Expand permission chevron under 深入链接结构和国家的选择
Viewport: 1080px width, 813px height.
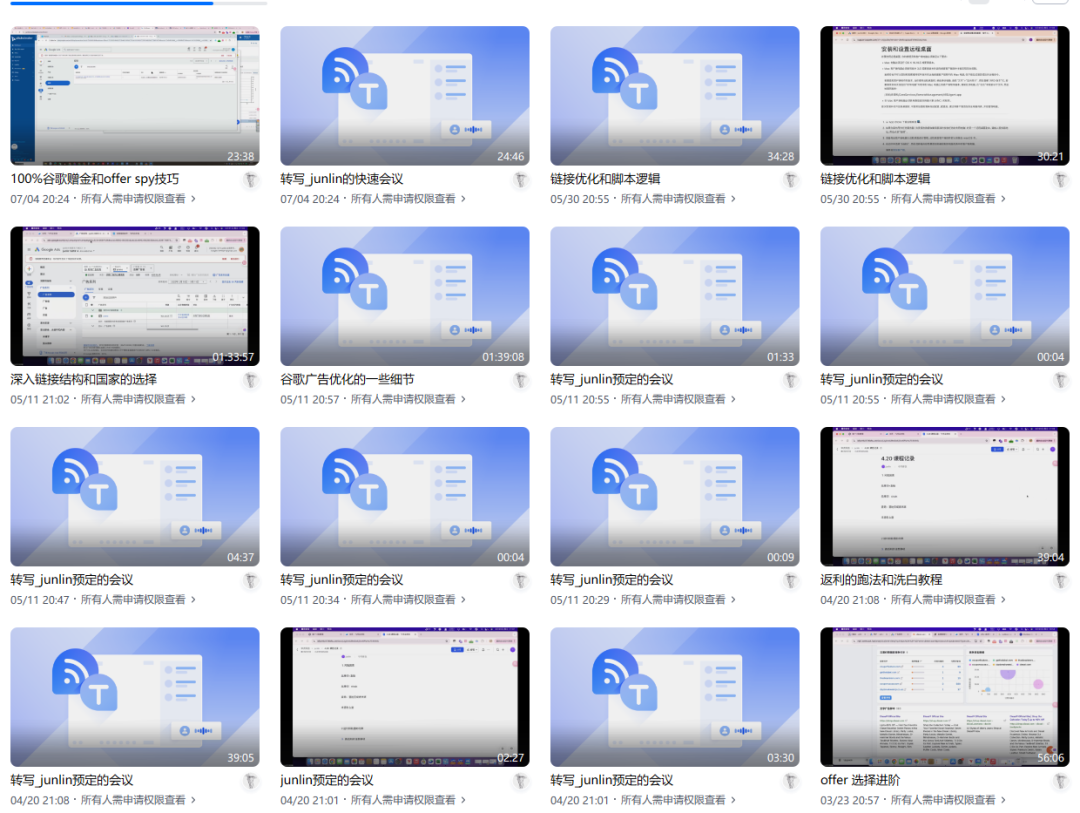point(194,399)
